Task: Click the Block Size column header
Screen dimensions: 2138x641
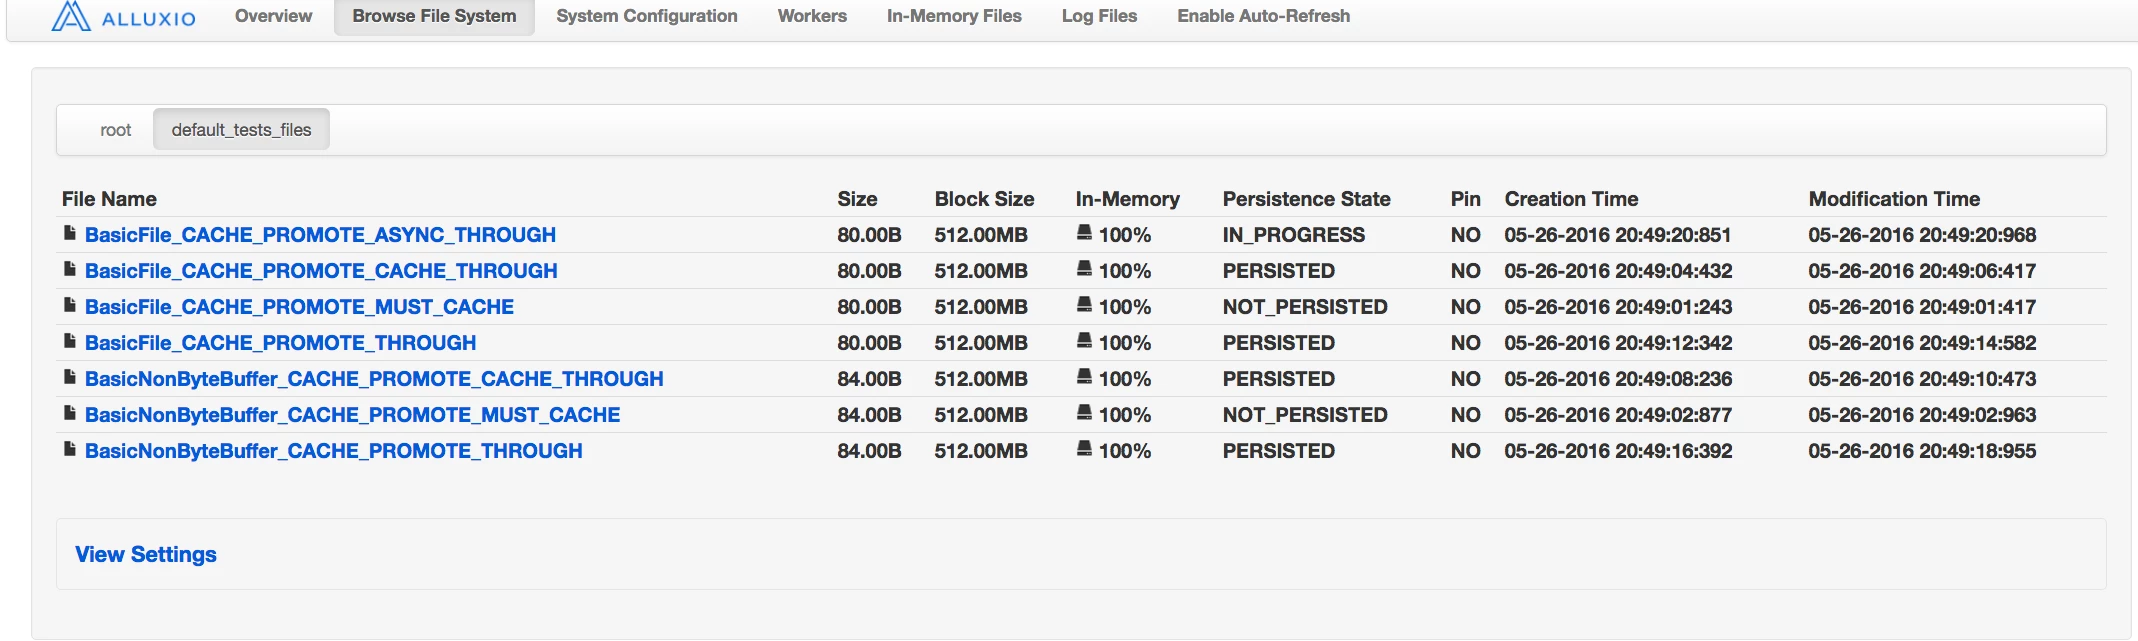Action: pos(984,199)
